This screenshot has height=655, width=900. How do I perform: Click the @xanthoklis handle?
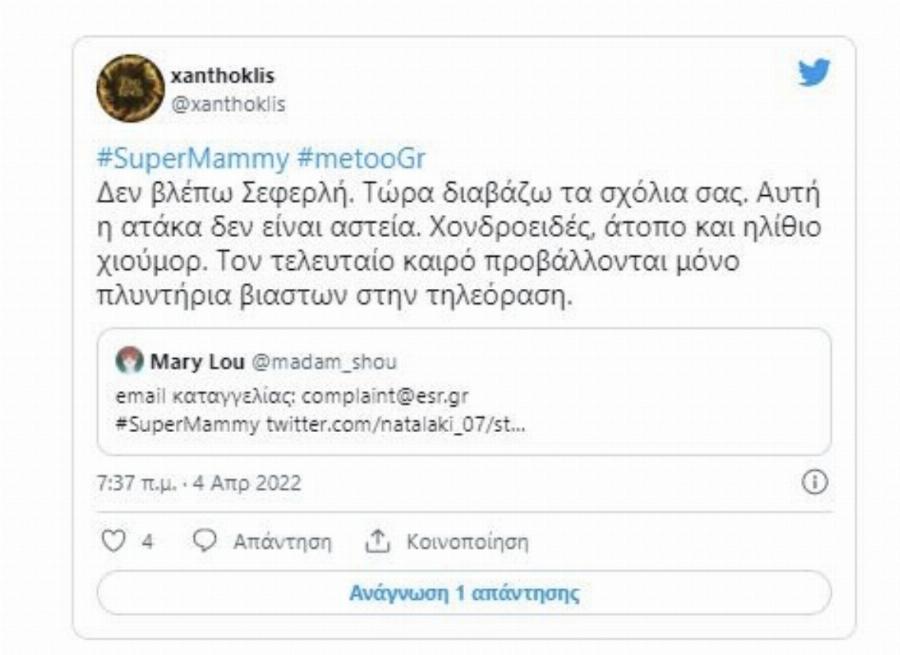click(228, 101)
